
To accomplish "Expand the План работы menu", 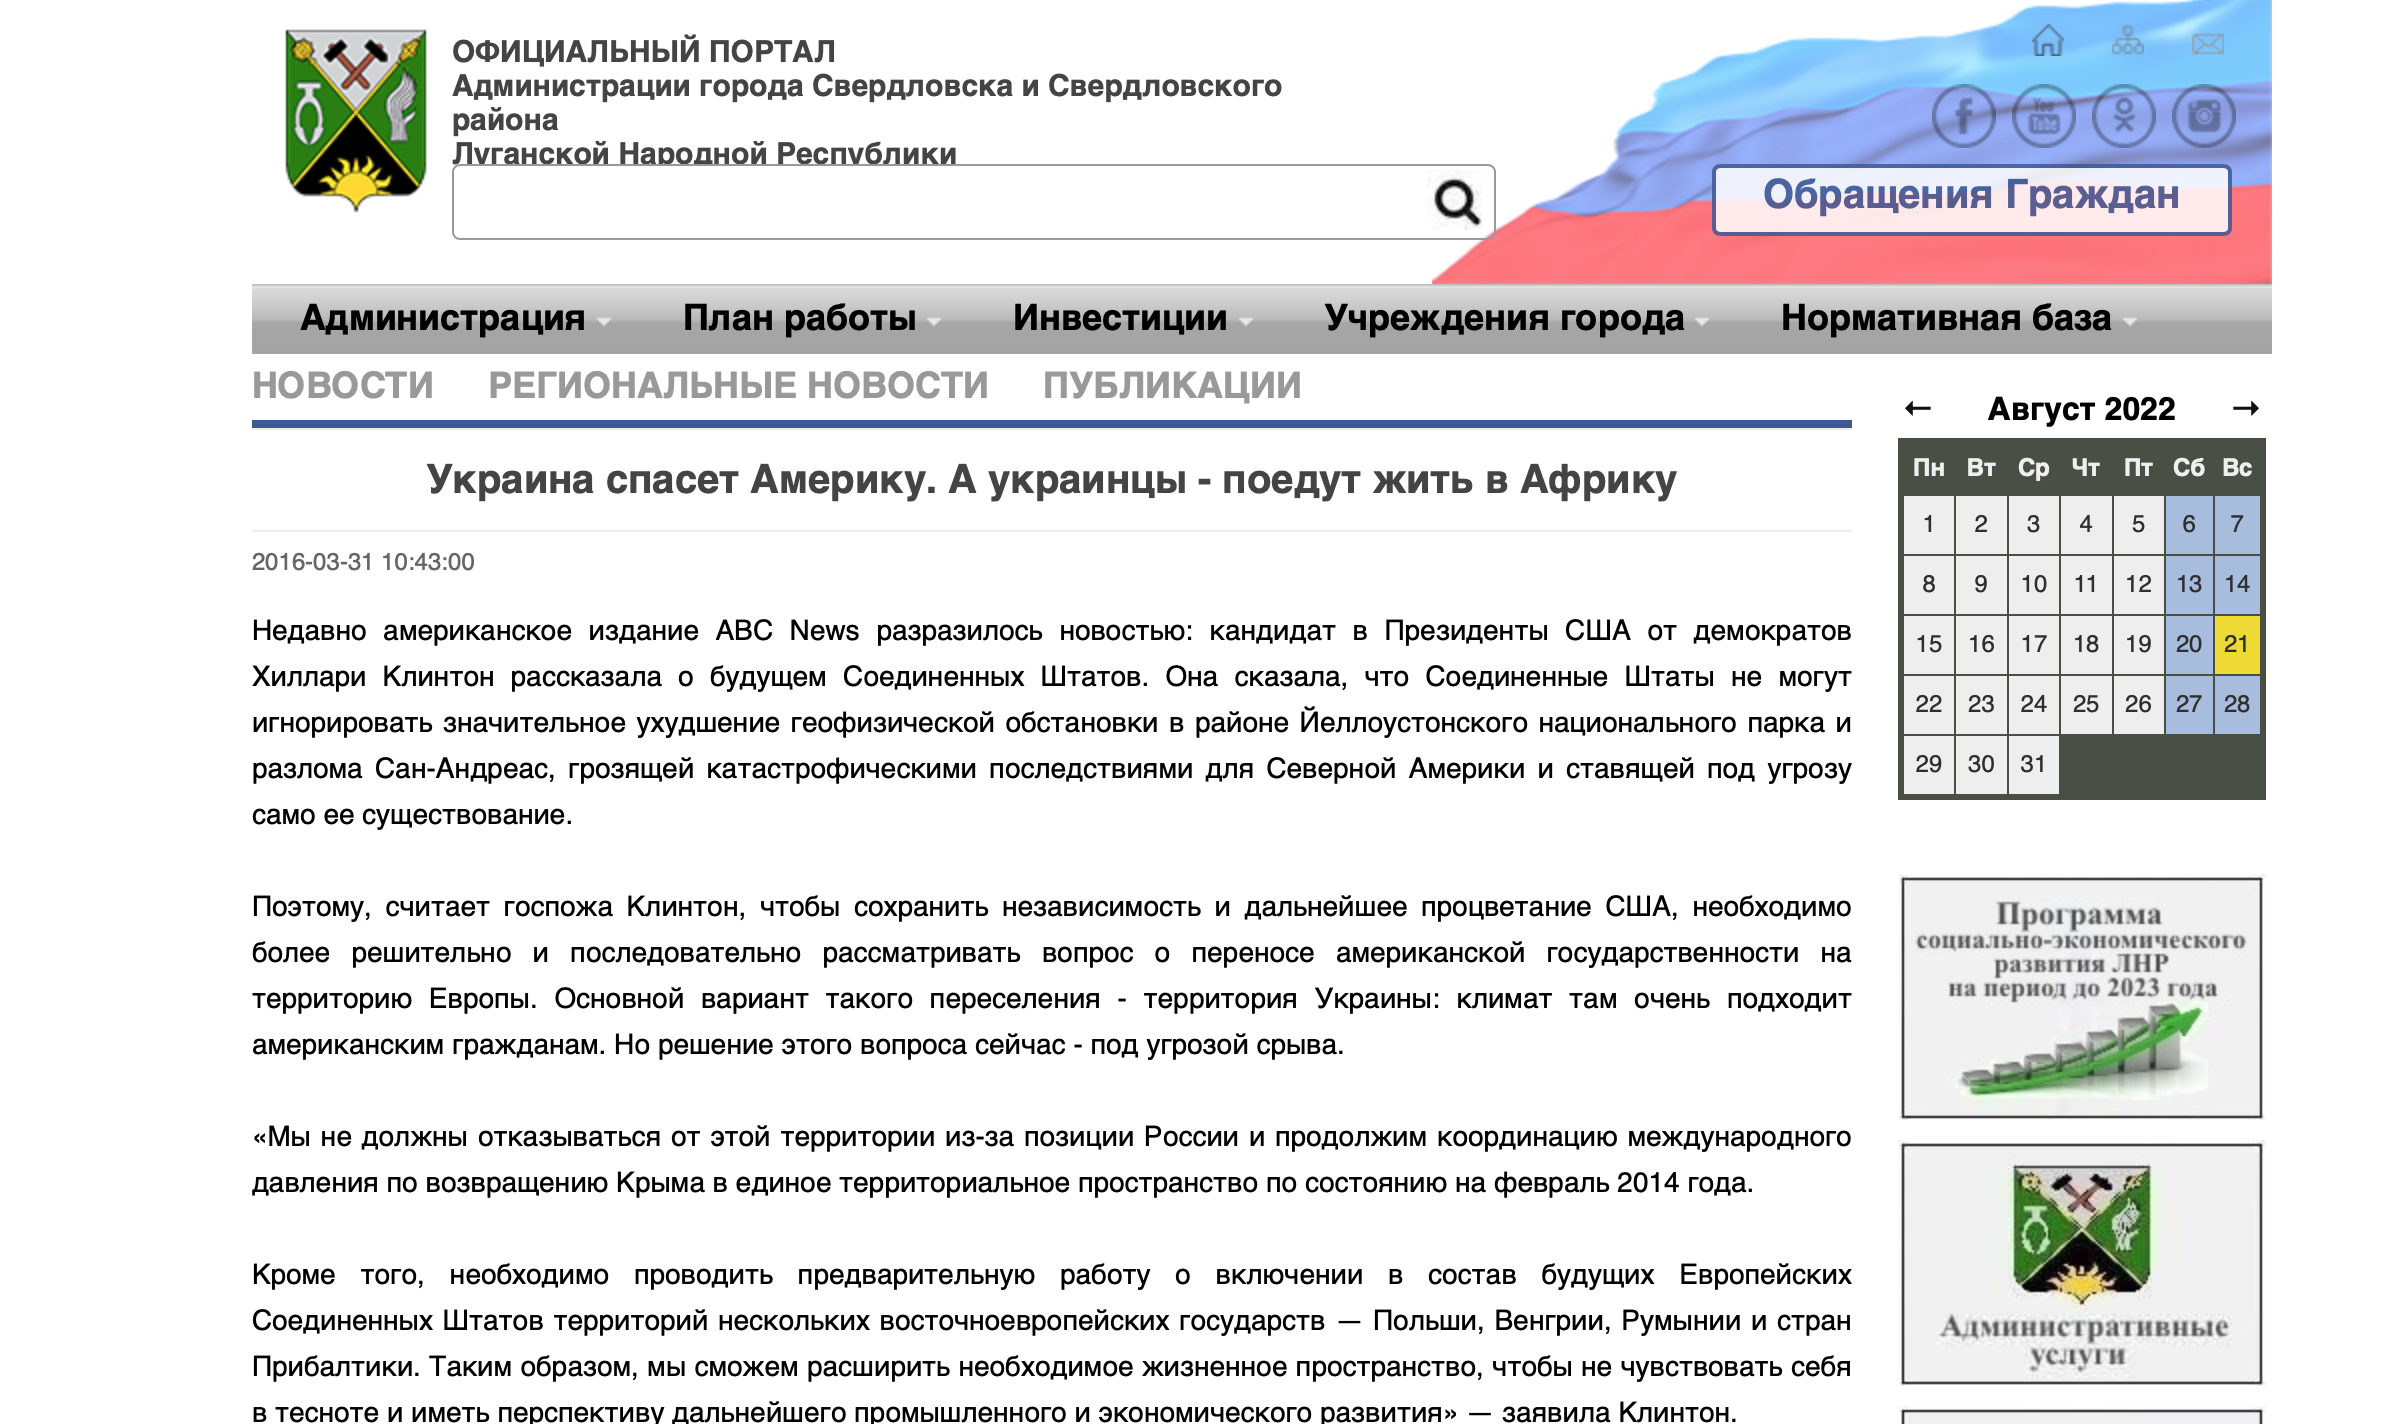I will [811, 318].
